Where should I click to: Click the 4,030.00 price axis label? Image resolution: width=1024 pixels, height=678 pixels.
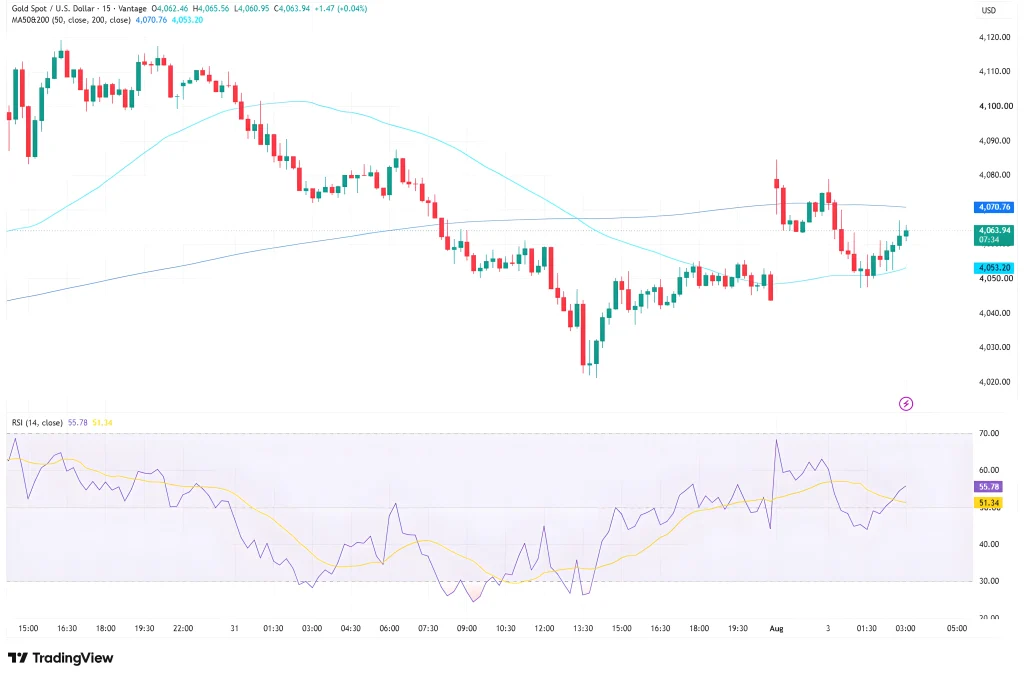tap(995, 347)
